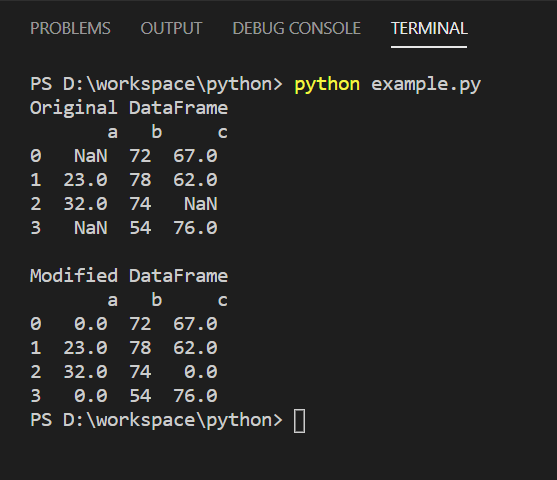Image resolution: width=557 pixels, height=480 pixels.
Task: Click first prompt PS D:\workspace\python>
Action: coord(156,85)
